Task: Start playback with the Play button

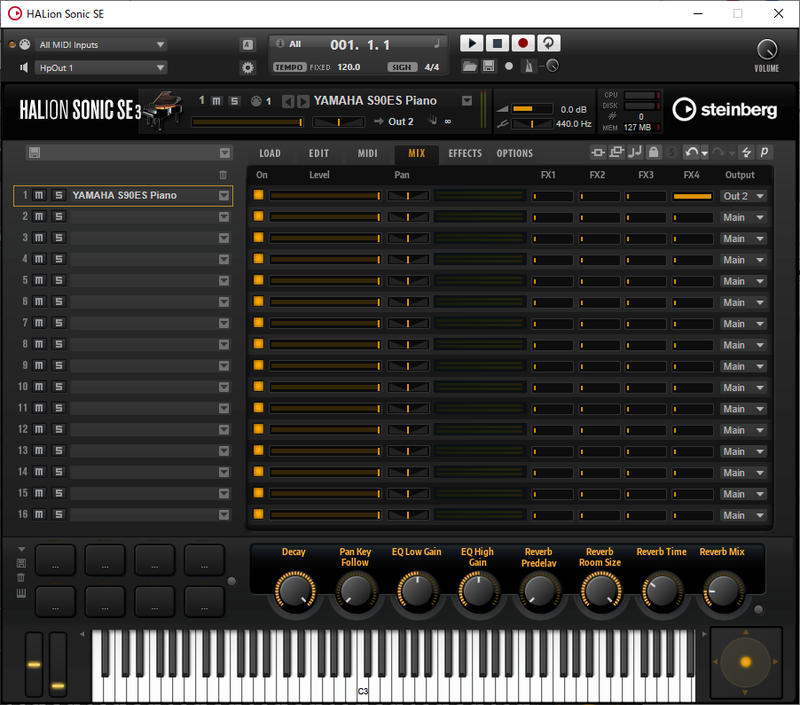Action: coord(471,43)
